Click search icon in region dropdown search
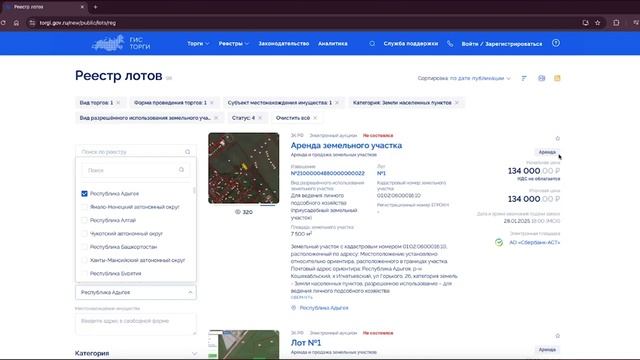Image resolution: width=640 pixels, height=360 pixels. [181, 170]
